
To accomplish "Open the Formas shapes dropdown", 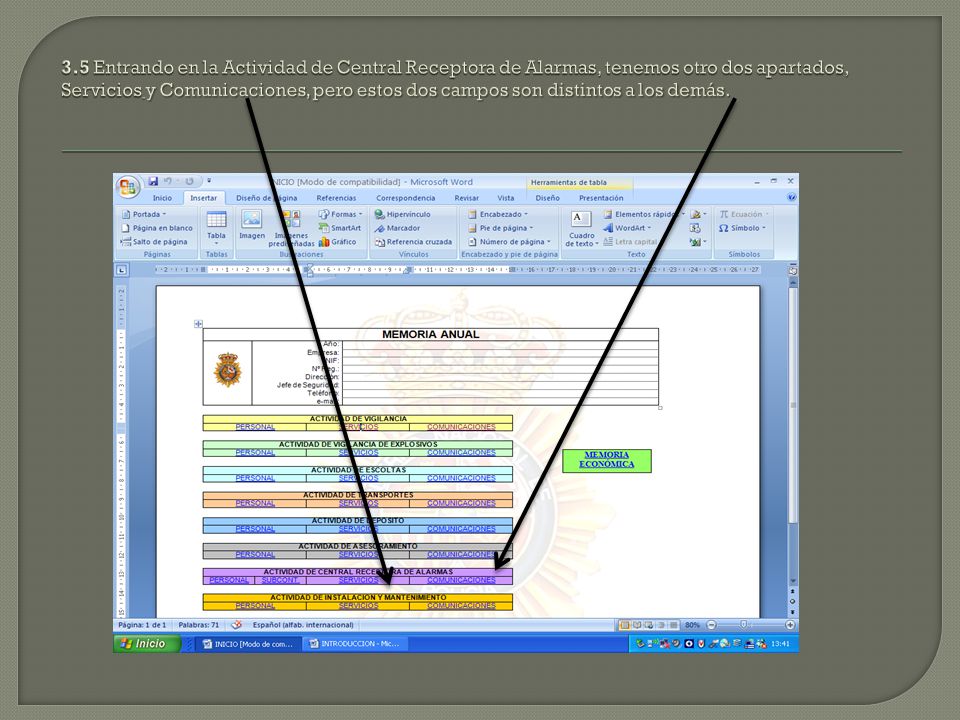I will point(340,214).
